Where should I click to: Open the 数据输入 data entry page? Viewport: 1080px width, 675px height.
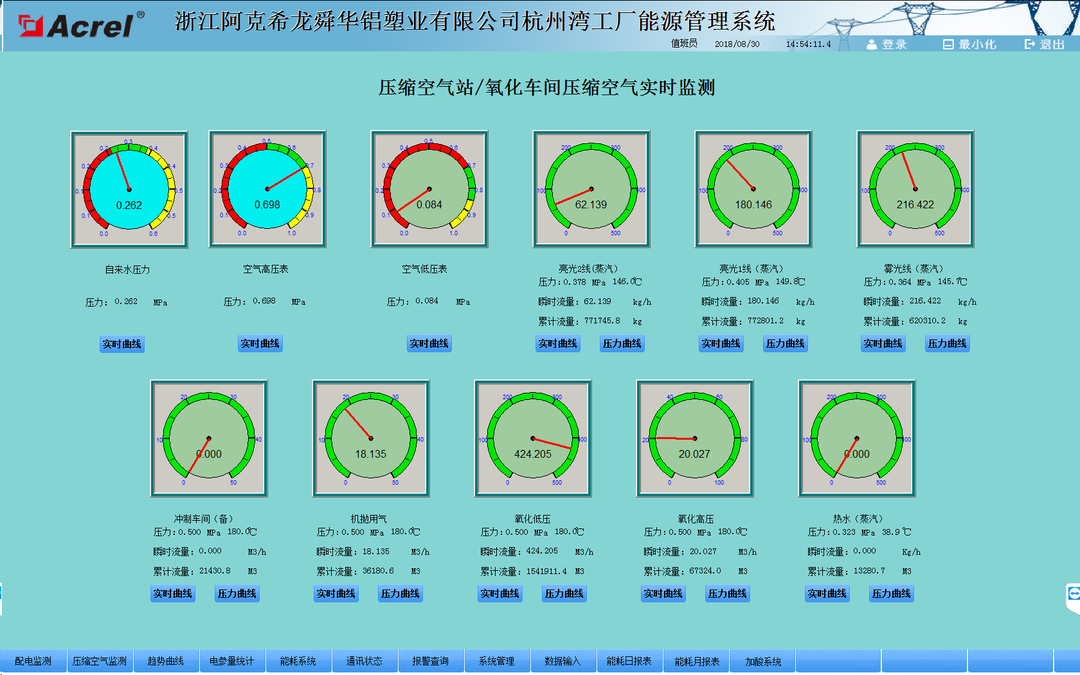pyautogui.click(x=563, y=660)
